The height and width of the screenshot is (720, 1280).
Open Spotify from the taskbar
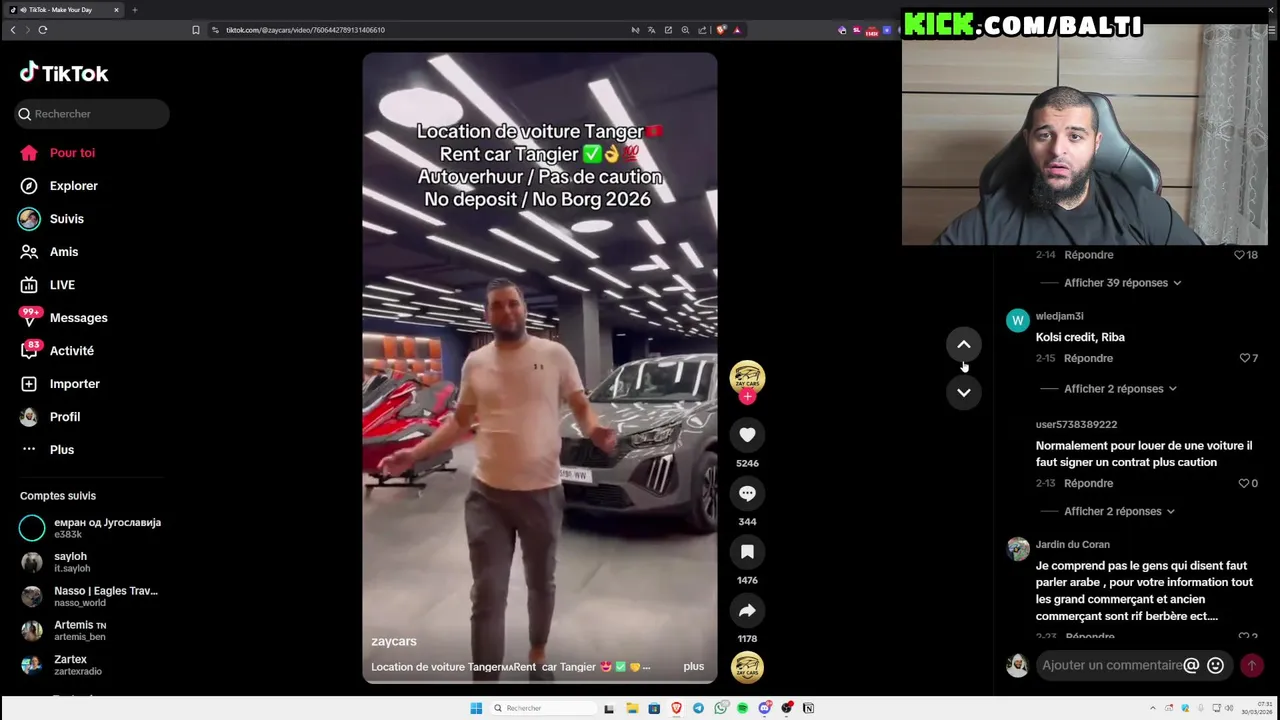point(742,708)
